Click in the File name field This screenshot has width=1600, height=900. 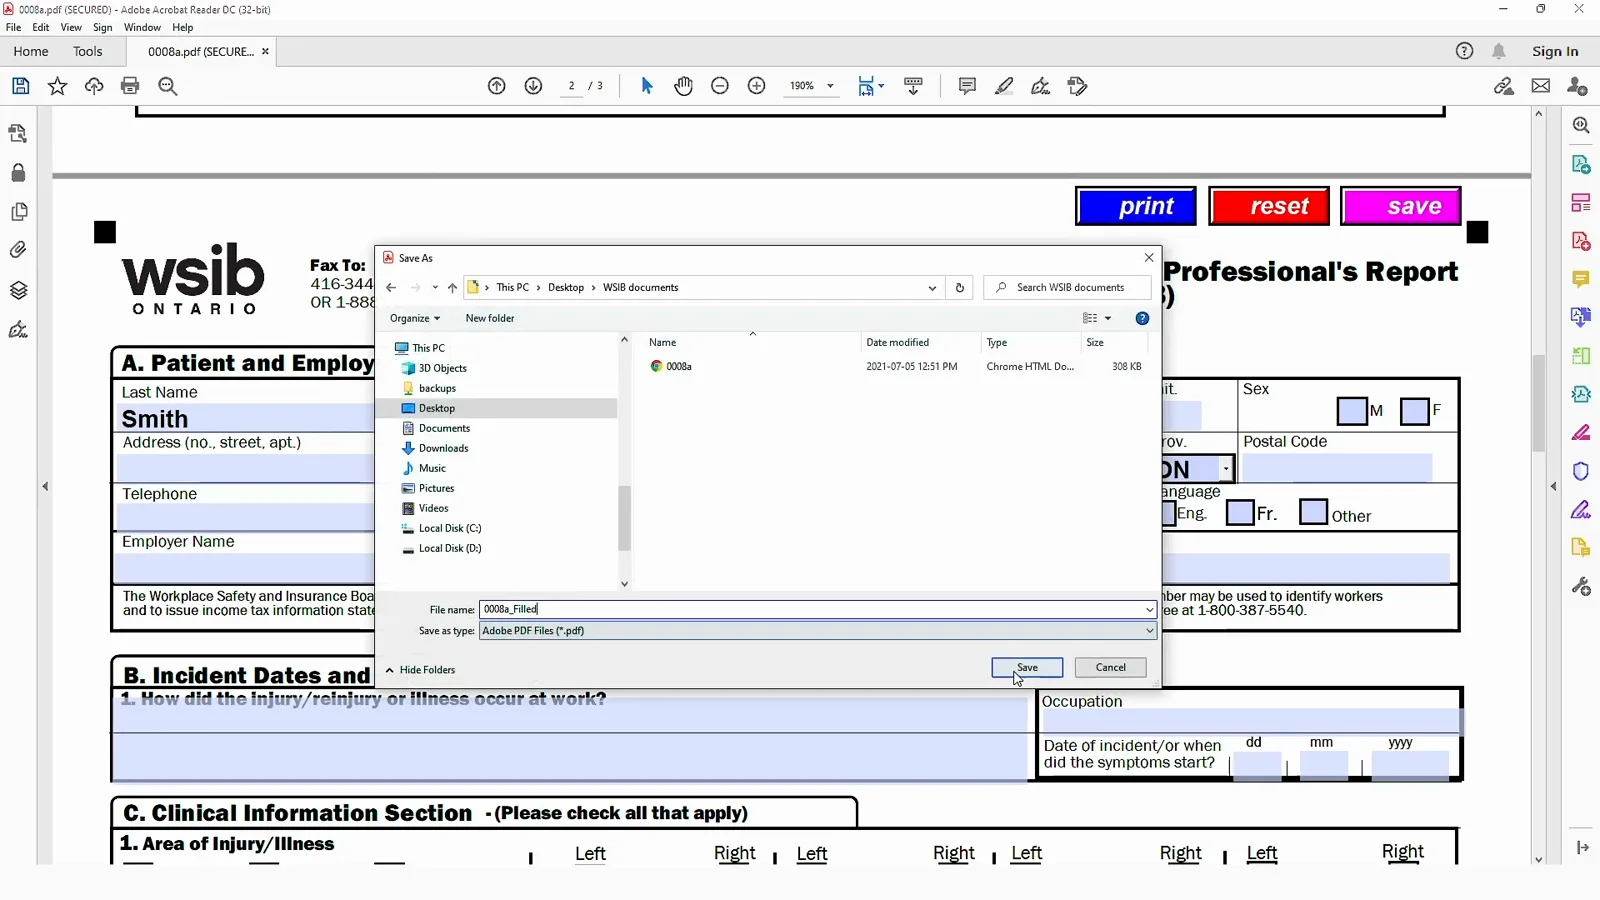[810, 610]
